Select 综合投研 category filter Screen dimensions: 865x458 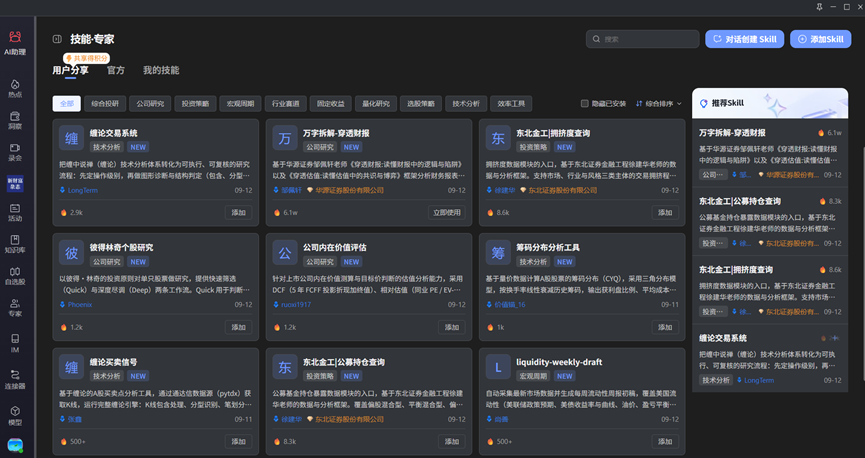[105, 104]
